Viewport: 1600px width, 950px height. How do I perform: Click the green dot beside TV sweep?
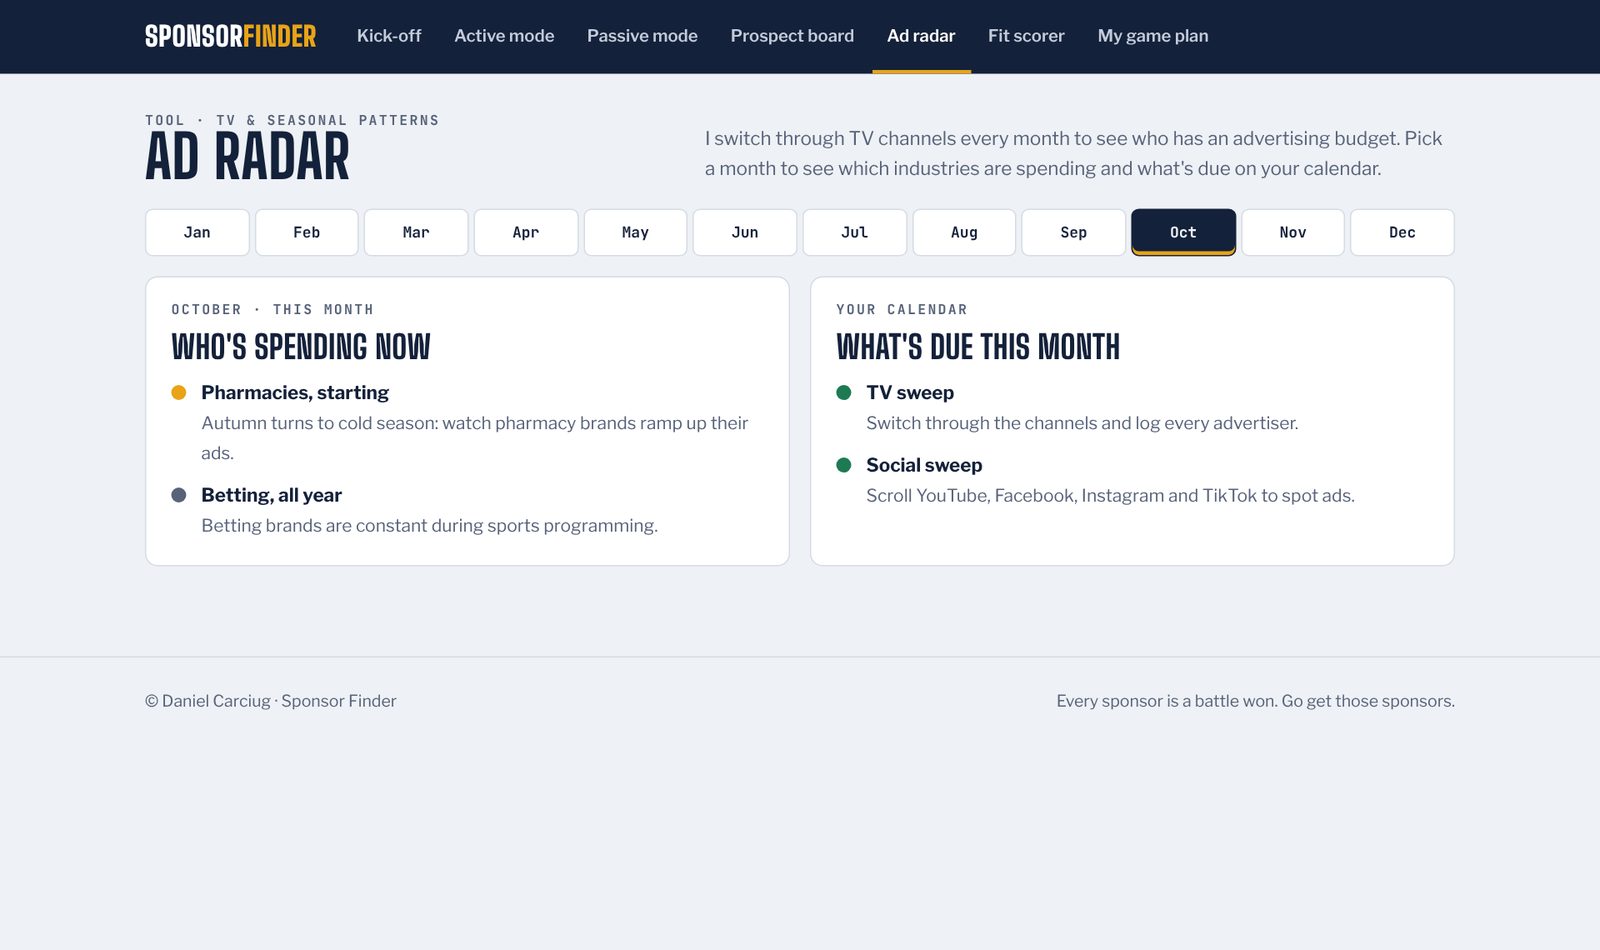844,393
